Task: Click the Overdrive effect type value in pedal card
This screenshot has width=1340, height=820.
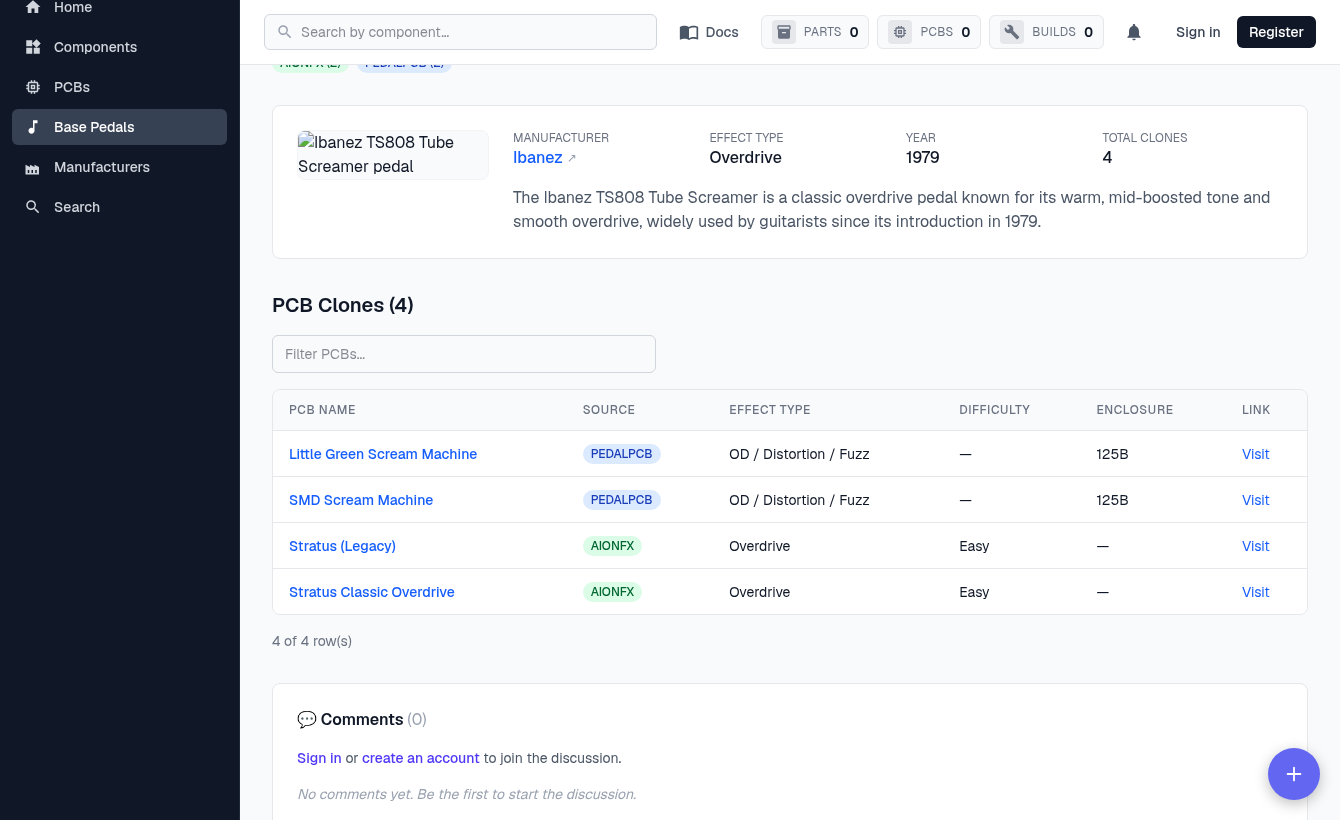Action: click(x=746, y=157)
